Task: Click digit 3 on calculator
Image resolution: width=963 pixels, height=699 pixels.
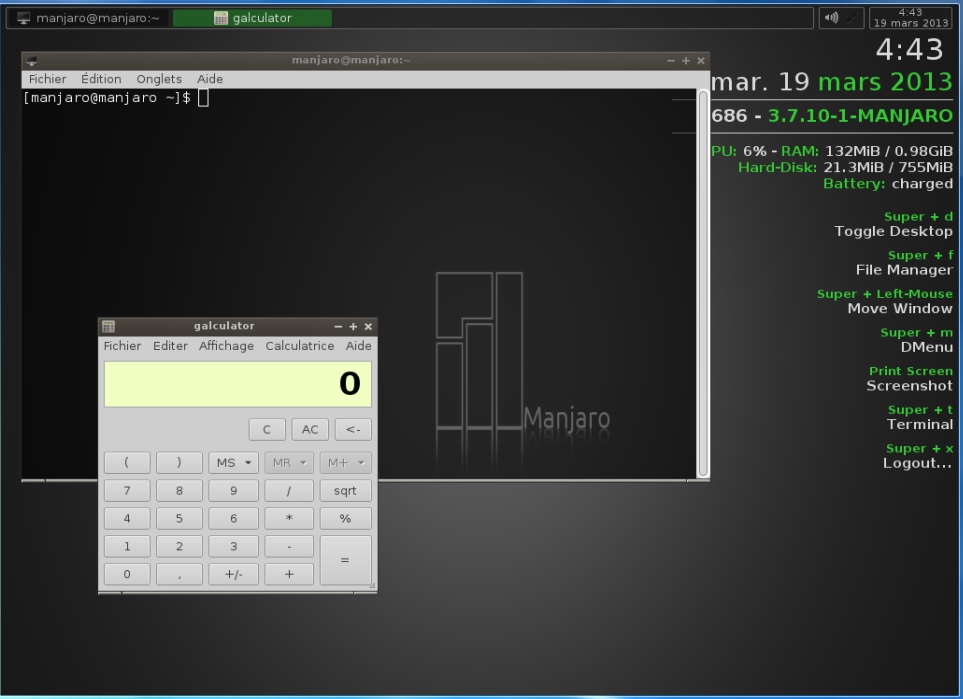Action: point(233,546)
